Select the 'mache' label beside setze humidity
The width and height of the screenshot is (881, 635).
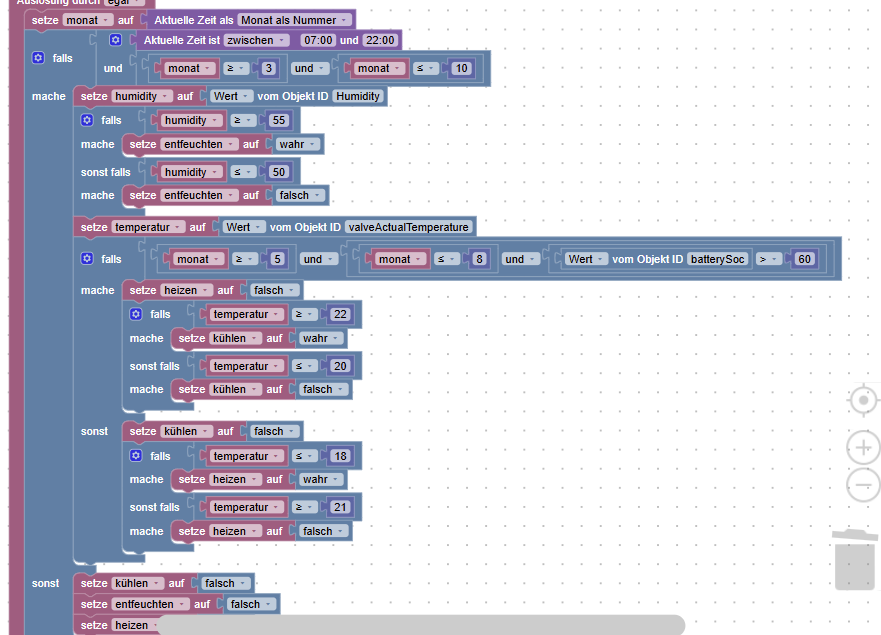pyautogui.click(x=49, y=96)
